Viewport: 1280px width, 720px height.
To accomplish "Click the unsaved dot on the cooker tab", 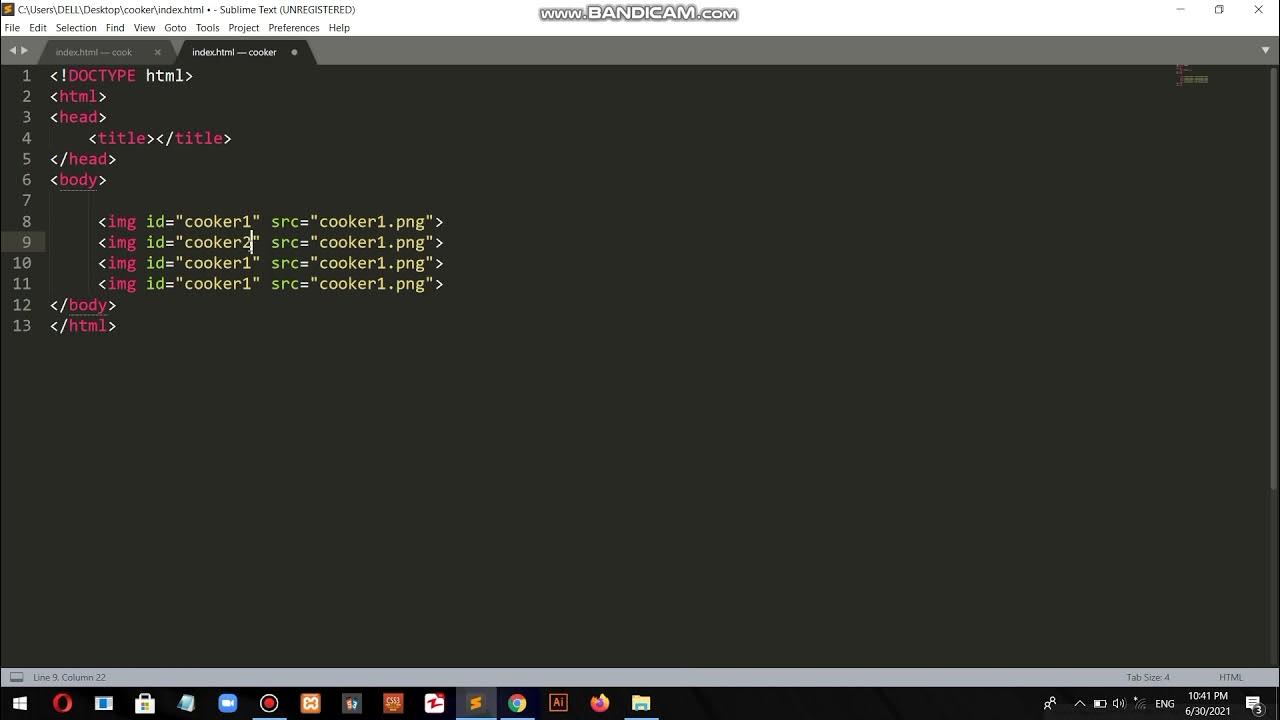I will [294, 52].
